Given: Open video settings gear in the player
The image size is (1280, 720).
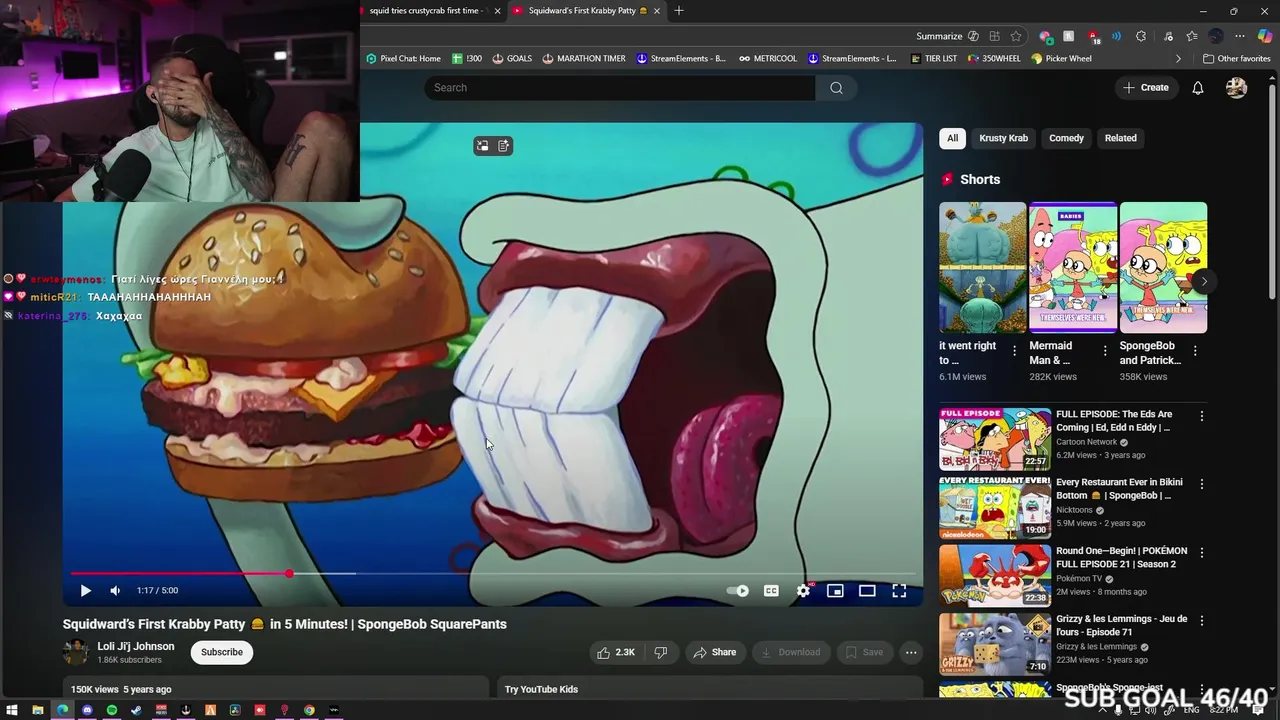Looking at the screenshot, I should [803, 591].
